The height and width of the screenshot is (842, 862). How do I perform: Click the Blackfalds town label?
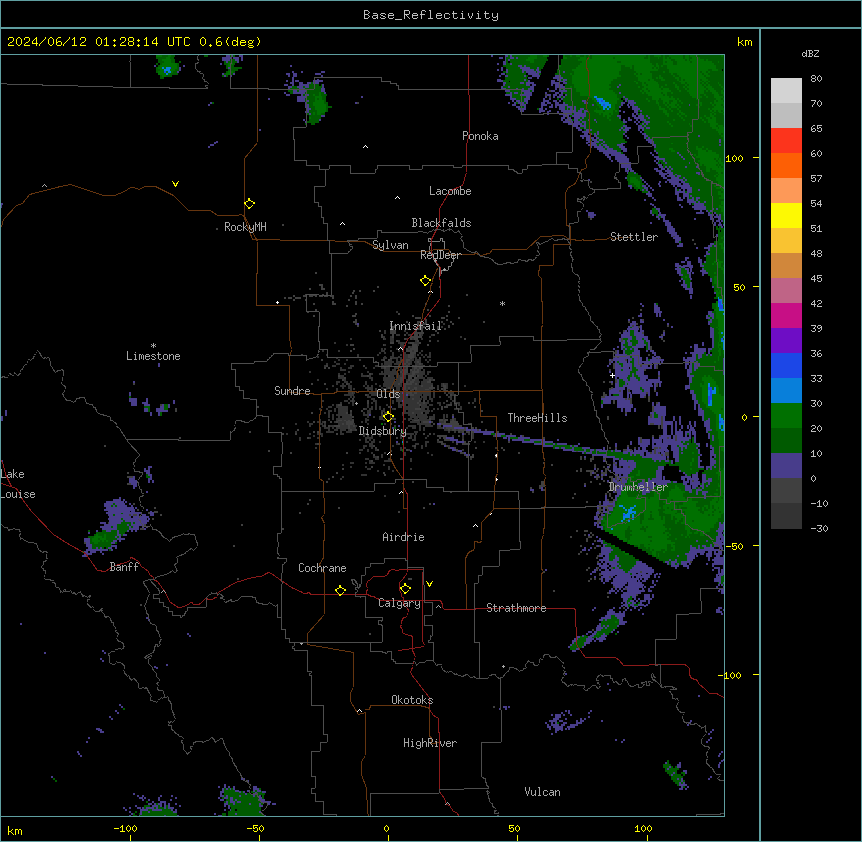441,223
